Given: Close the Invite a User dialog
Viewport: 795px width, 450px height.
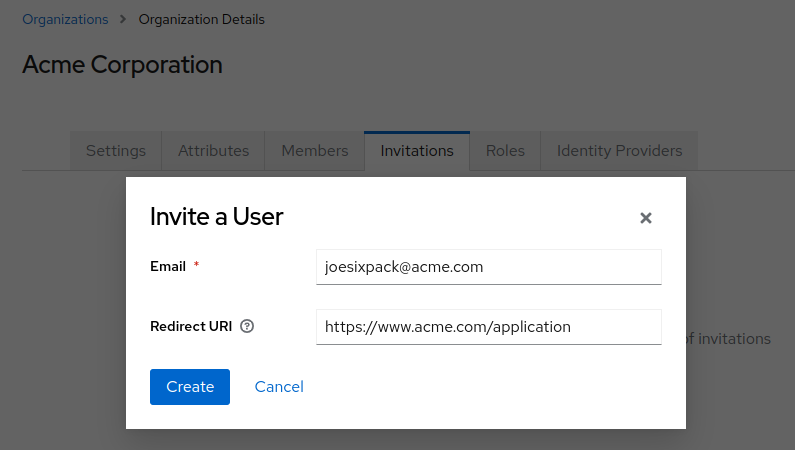Looking at the screenshot, I should tap(646, 218).
